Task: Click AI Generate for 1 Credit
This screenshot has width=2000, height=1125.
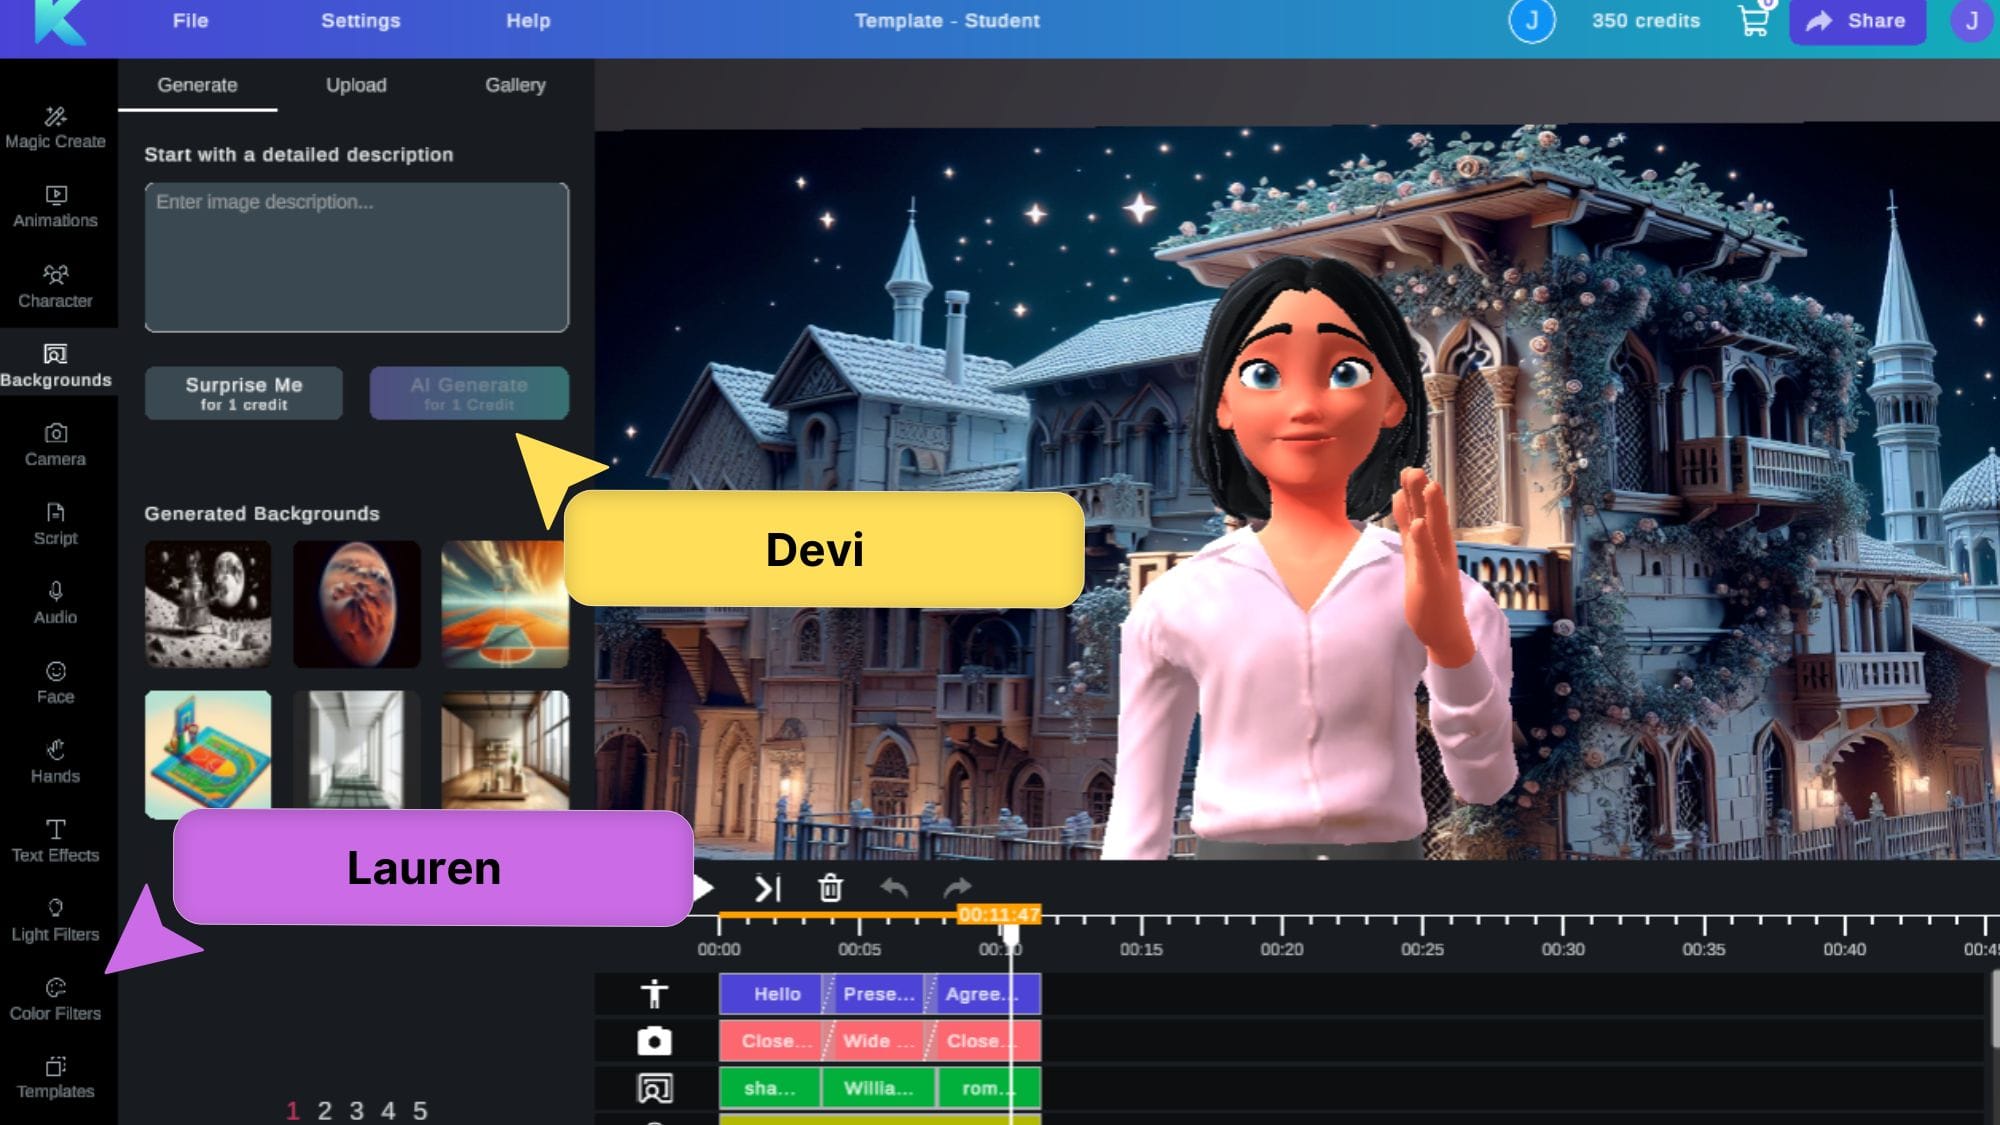Action: pyautogui.click(x=468, y=391)
